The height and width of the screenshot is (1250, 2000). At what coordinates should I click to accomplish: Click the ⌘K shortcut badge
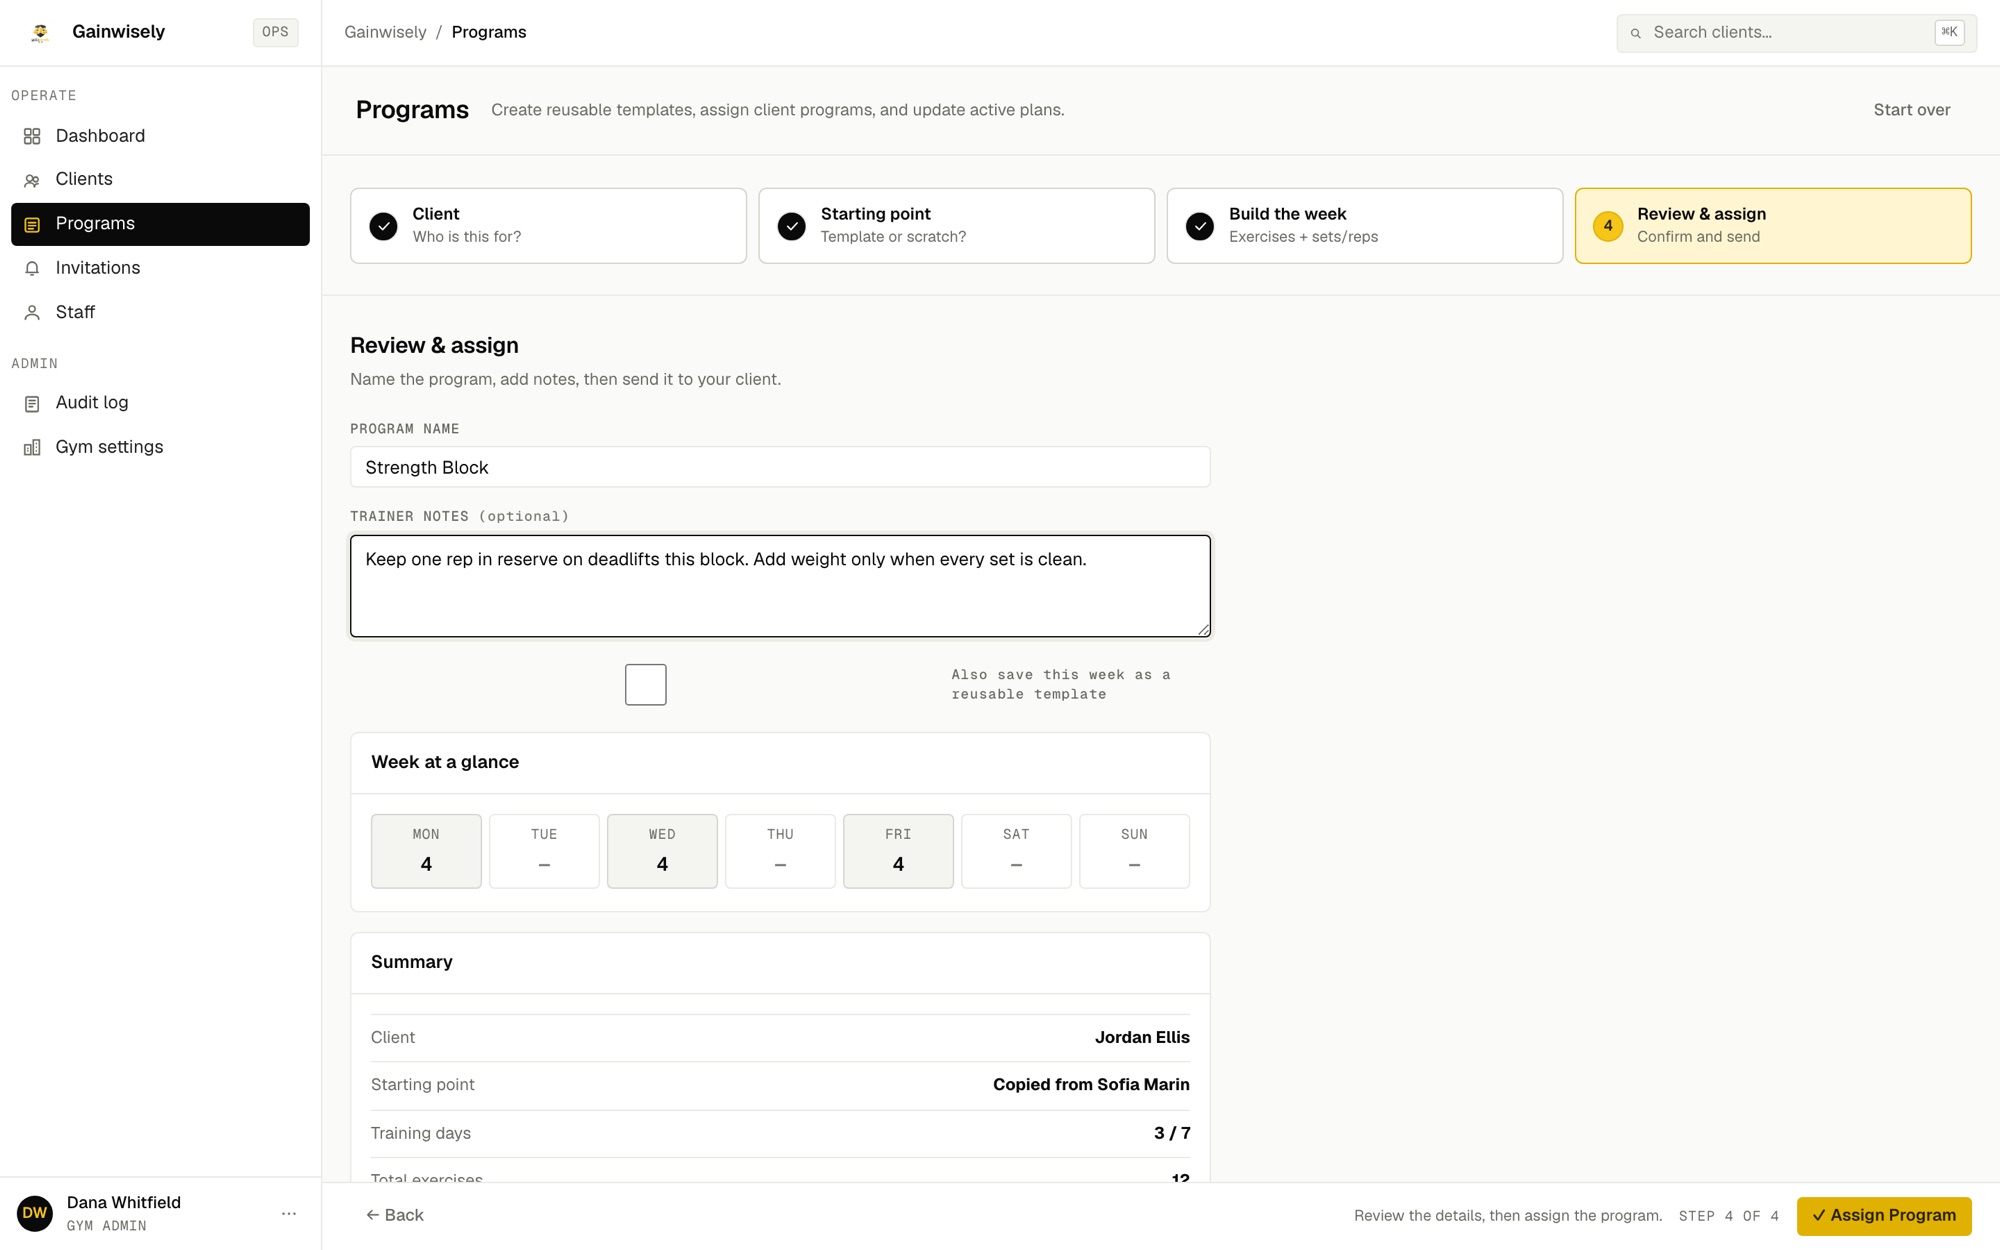point(1949,32)
